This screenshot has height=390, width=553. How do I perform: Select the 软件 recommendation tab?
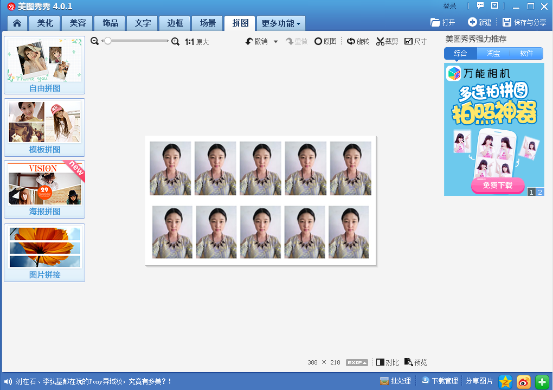click(x=526, y=53)
